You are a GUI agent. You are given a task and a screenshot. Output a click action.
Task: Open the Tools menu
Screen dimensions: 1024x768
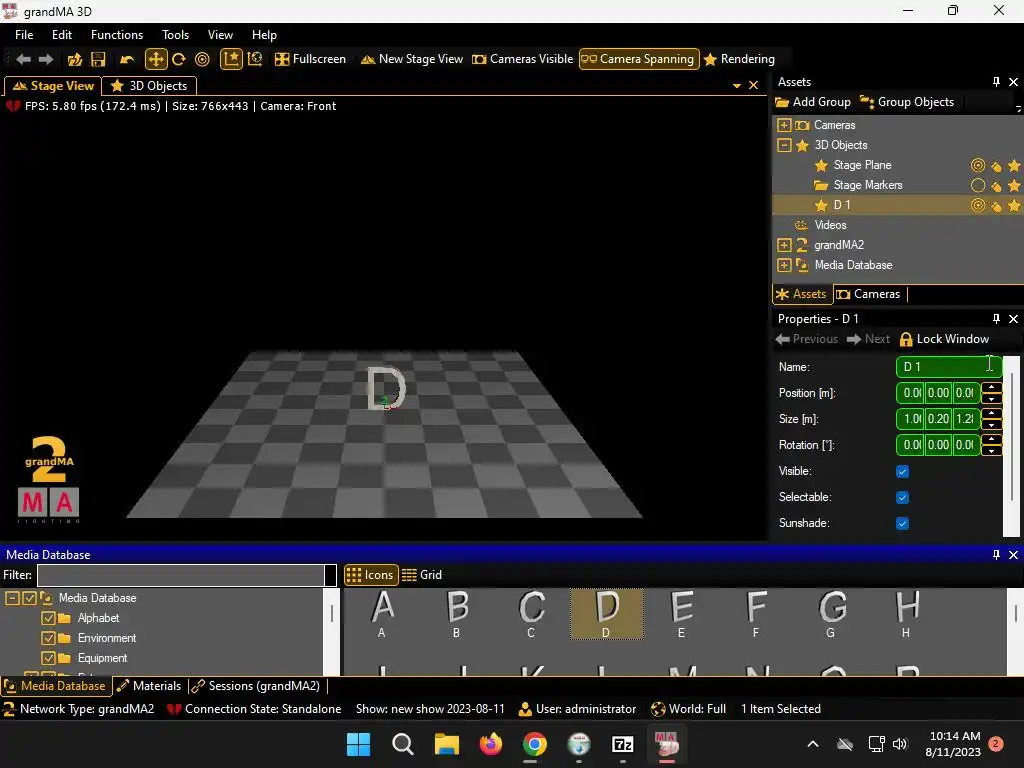click(176, 35)
